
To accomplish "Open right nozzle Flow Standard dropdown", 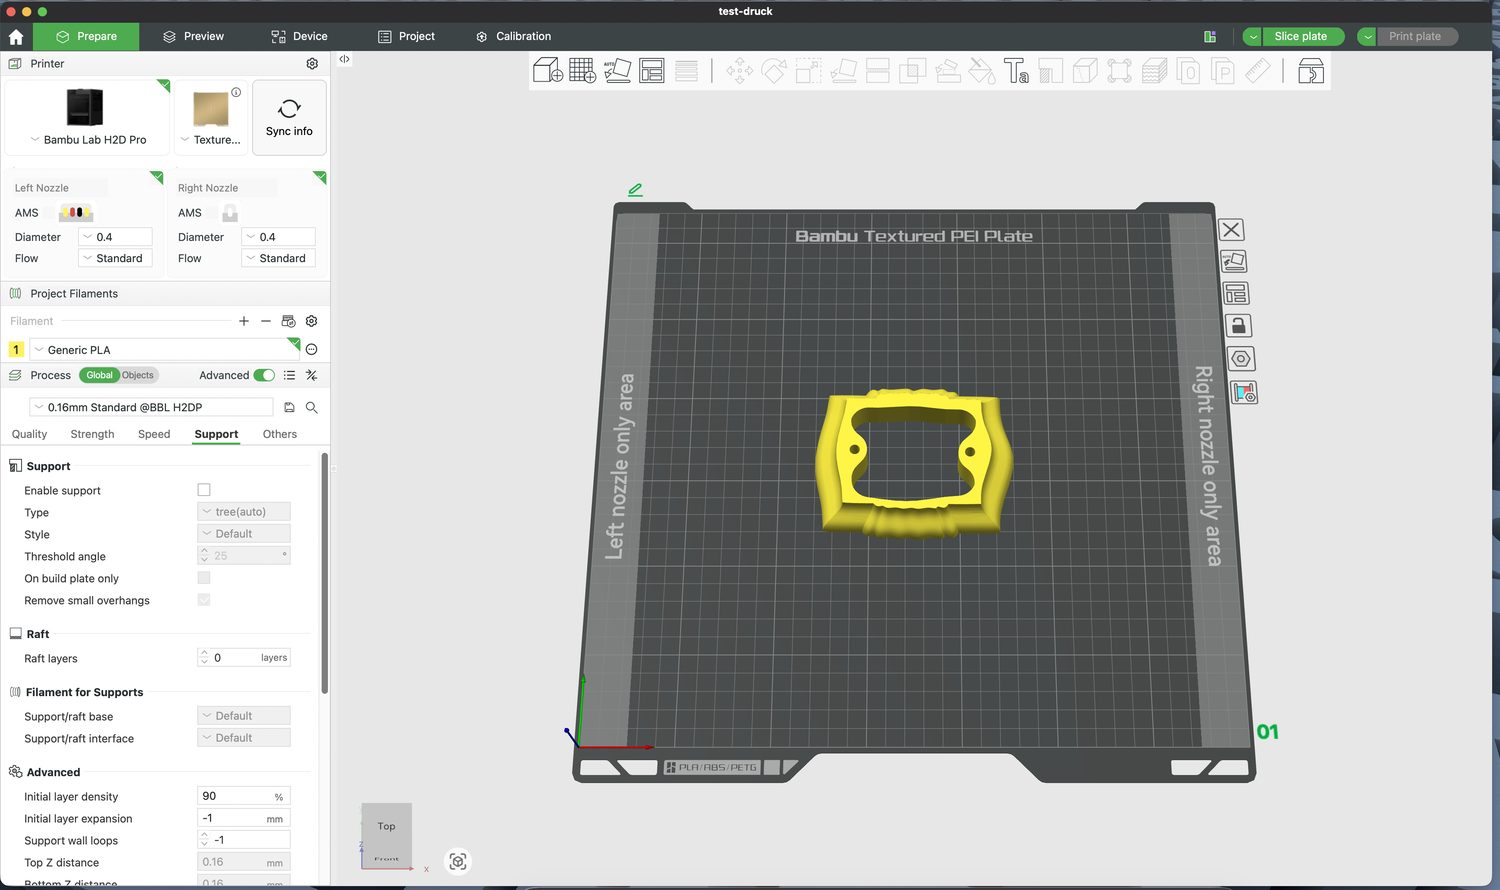I will click(278, 258).
